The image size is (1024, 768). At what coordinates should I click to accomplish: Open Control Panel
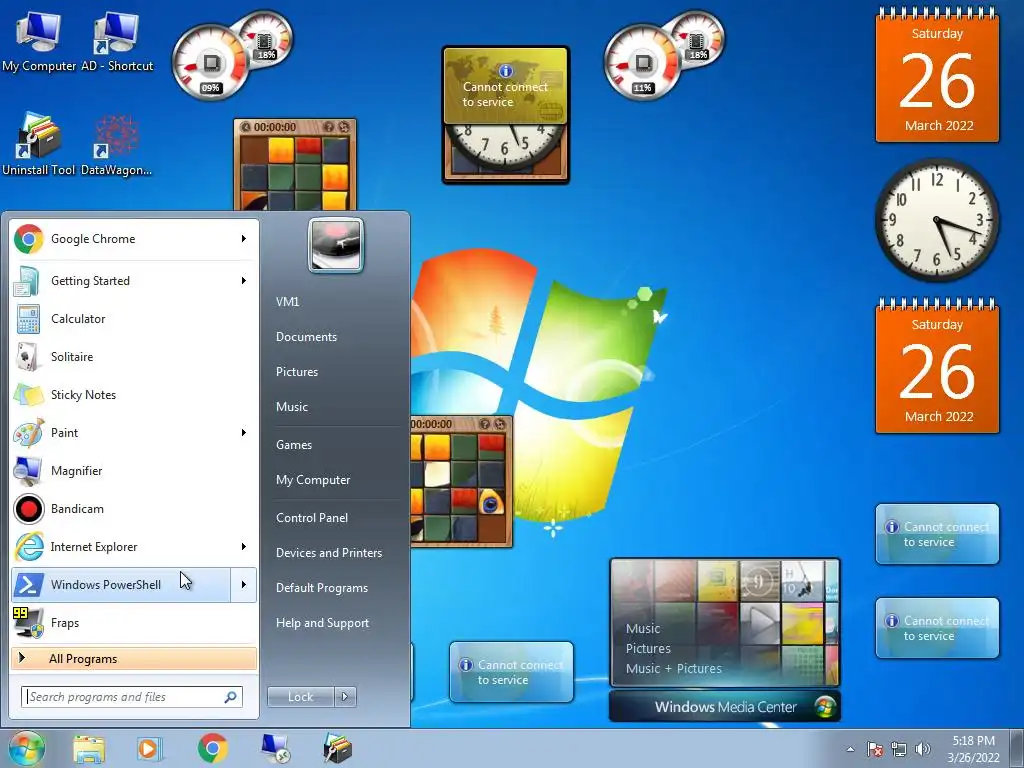coord(312,518)
